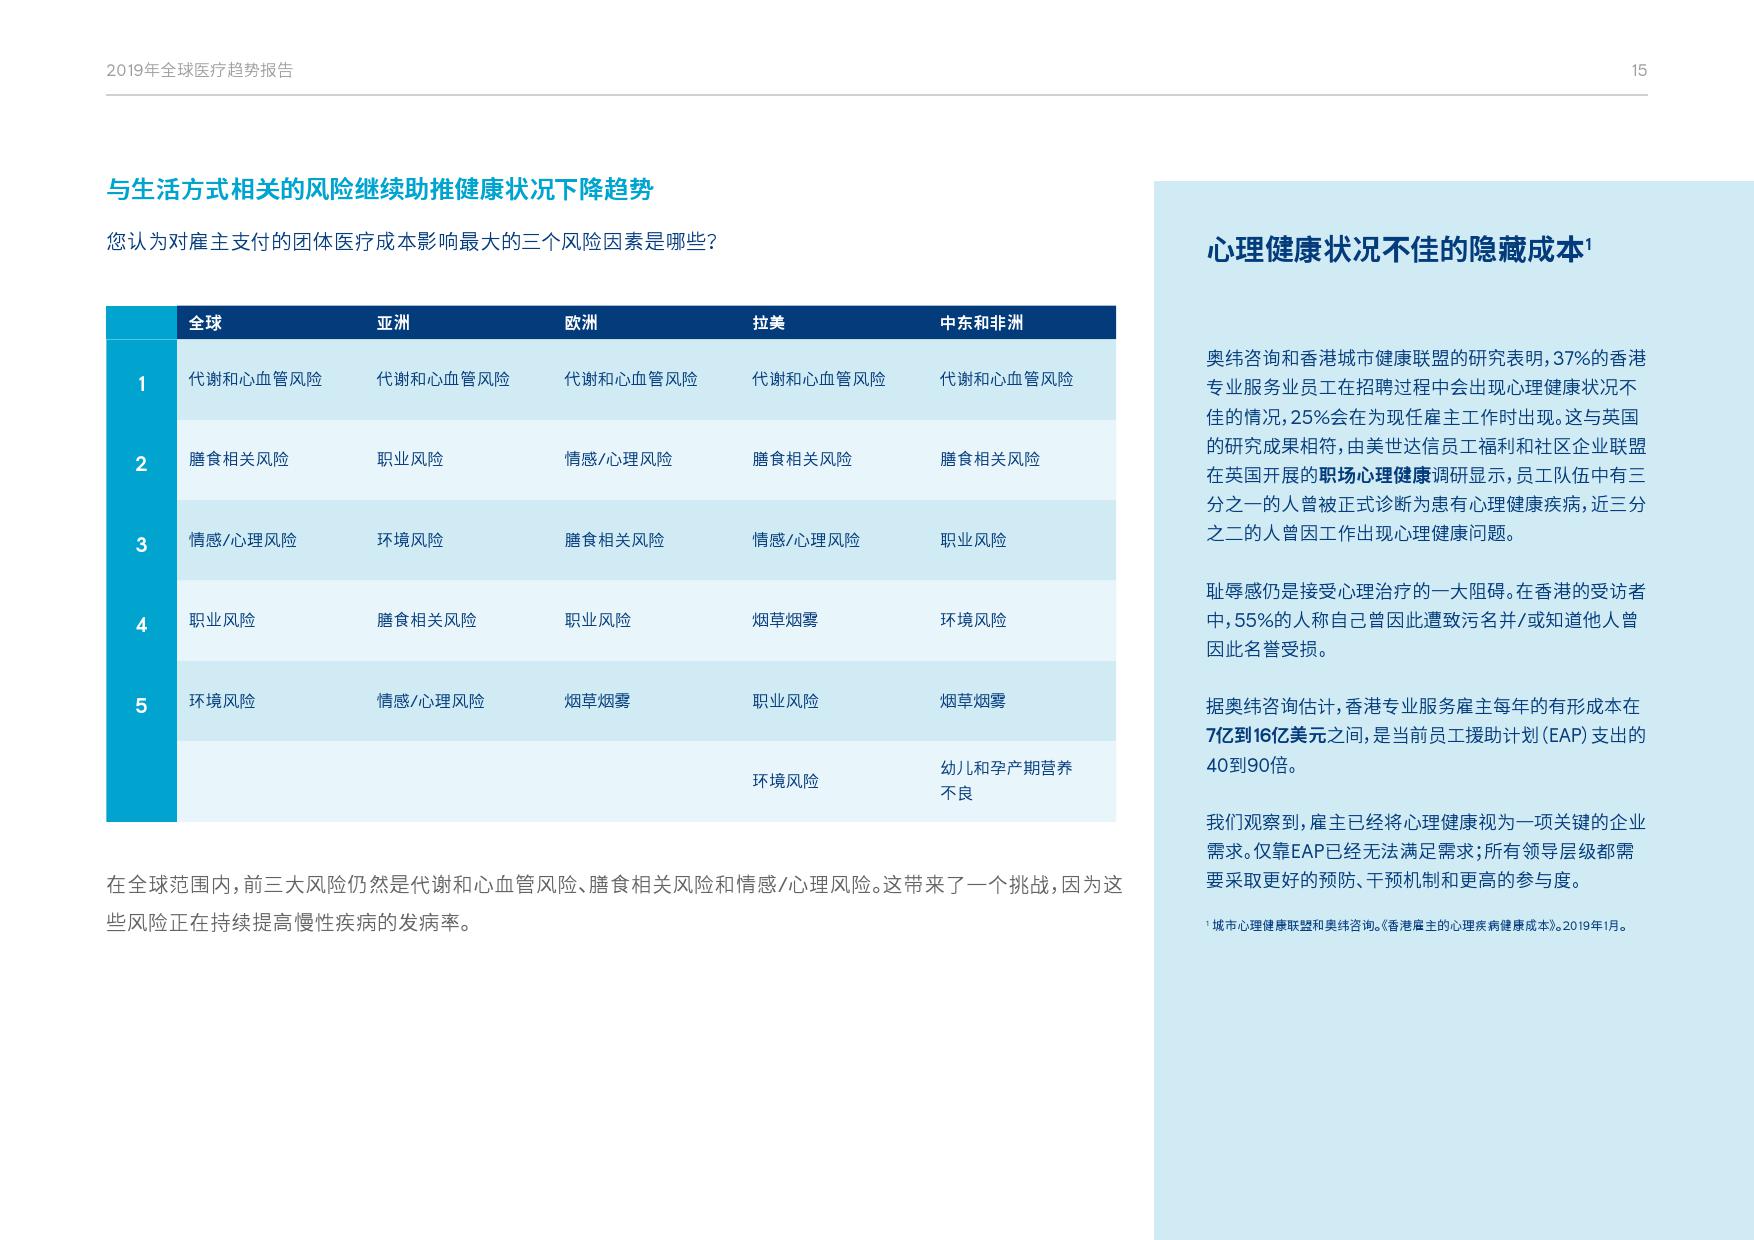
Task: Click the page number 15
Action: (x=1638, y=70)
